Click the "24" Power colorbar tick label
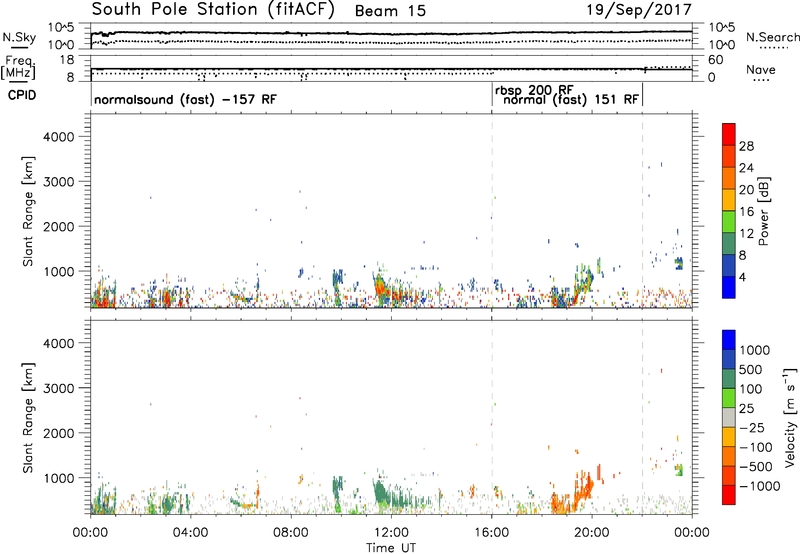800x554 pixels. (x=746, y=168)
